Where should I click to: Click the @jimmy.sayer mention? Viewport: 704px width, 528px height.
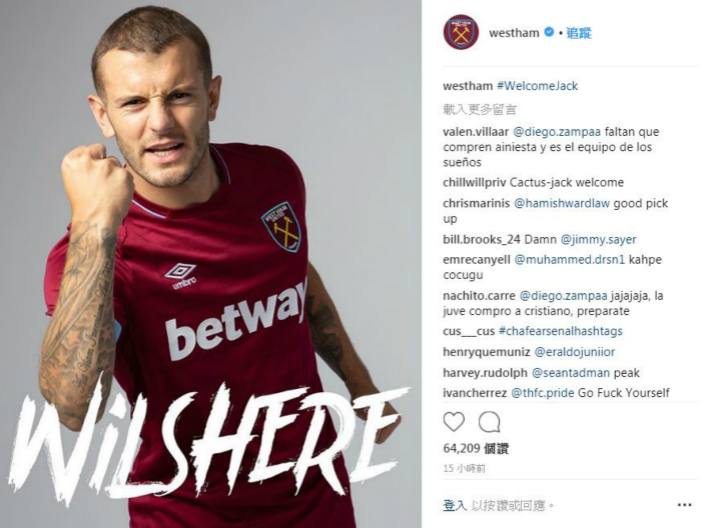598,240
